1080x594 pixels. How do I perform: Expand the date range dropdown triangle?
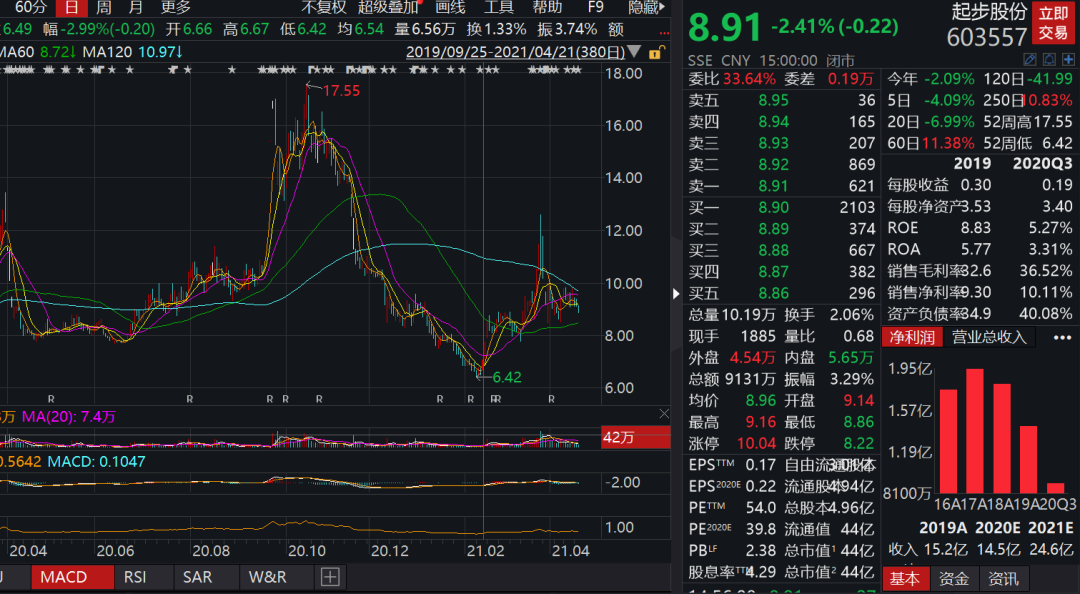point(635,52)
